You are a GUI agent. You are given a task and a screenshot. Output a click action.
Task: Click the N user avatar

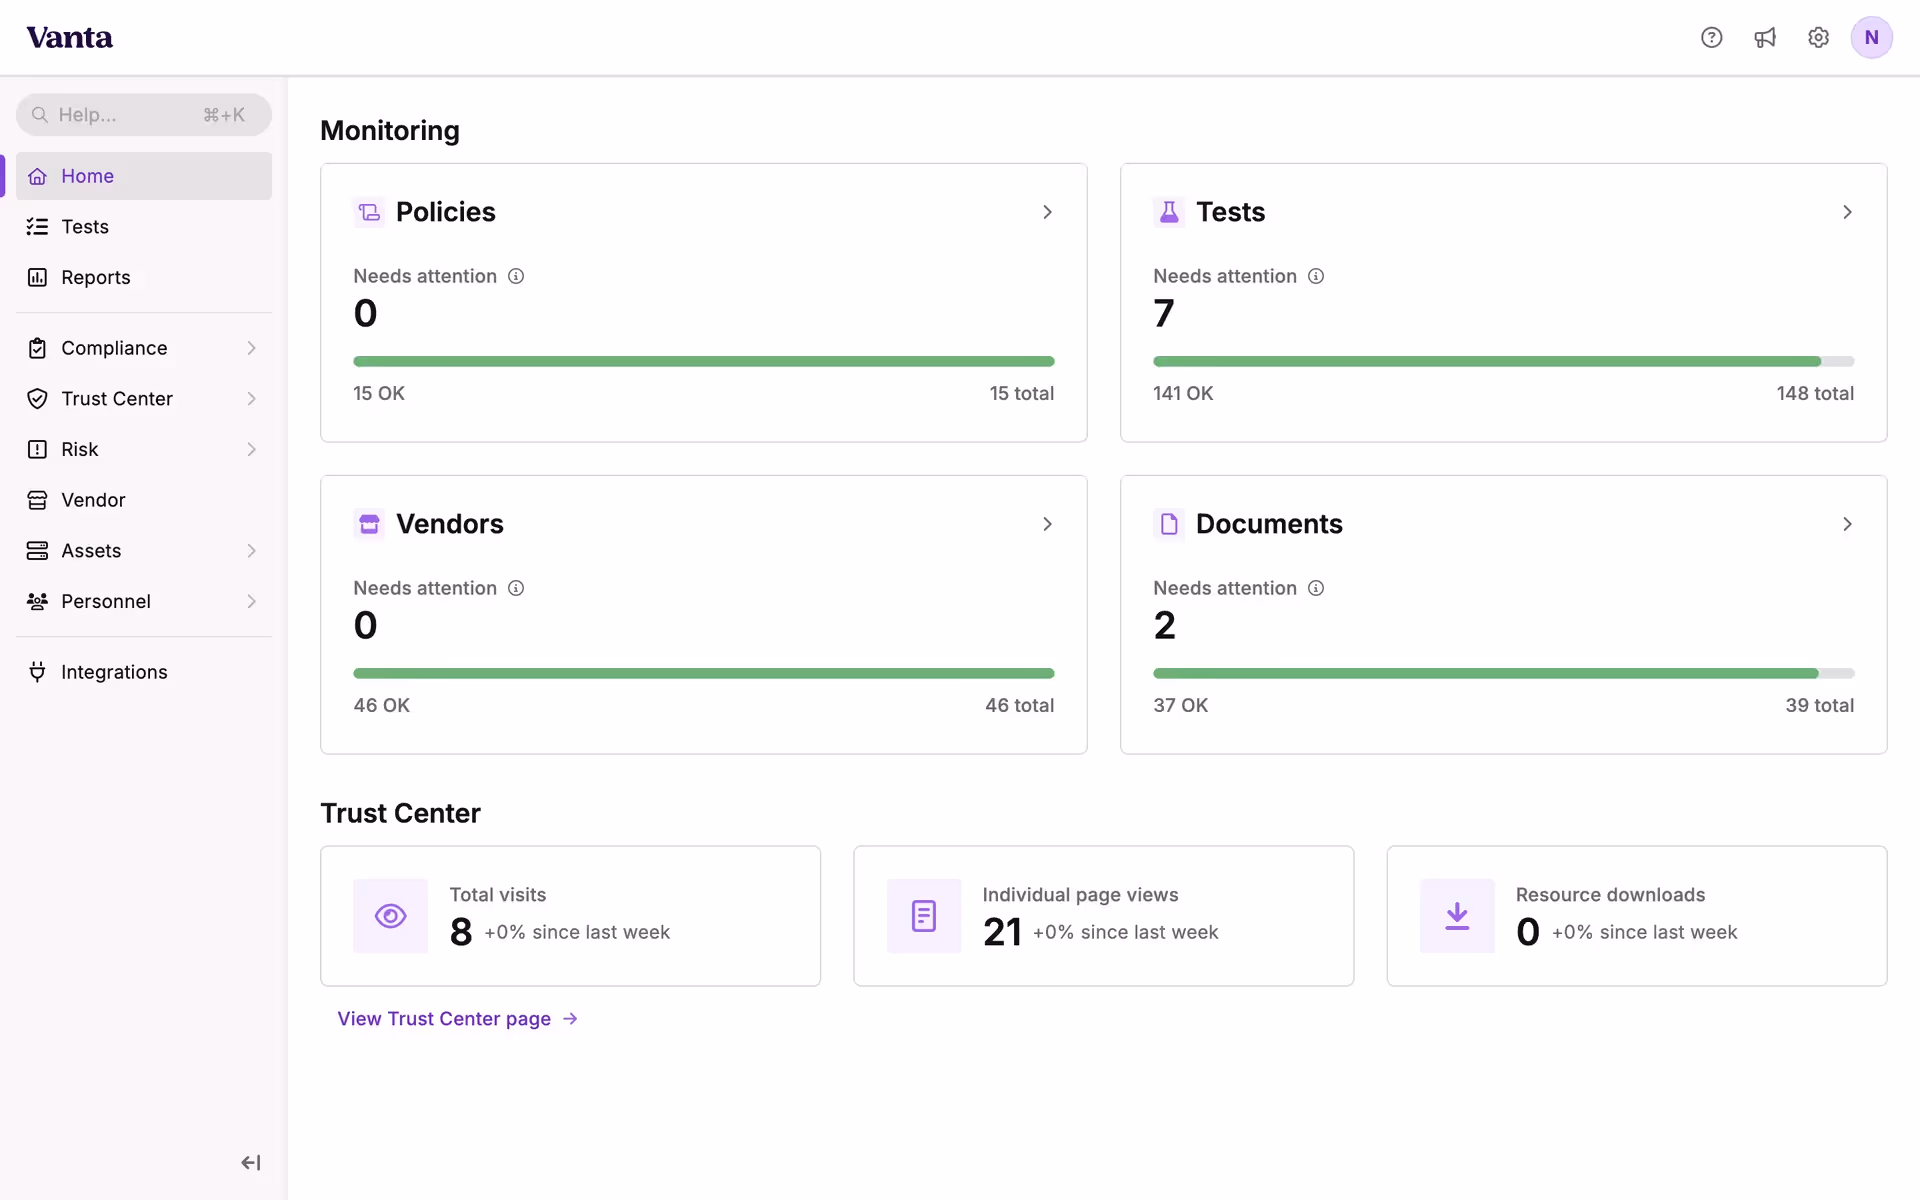[x=1871, y=38]
